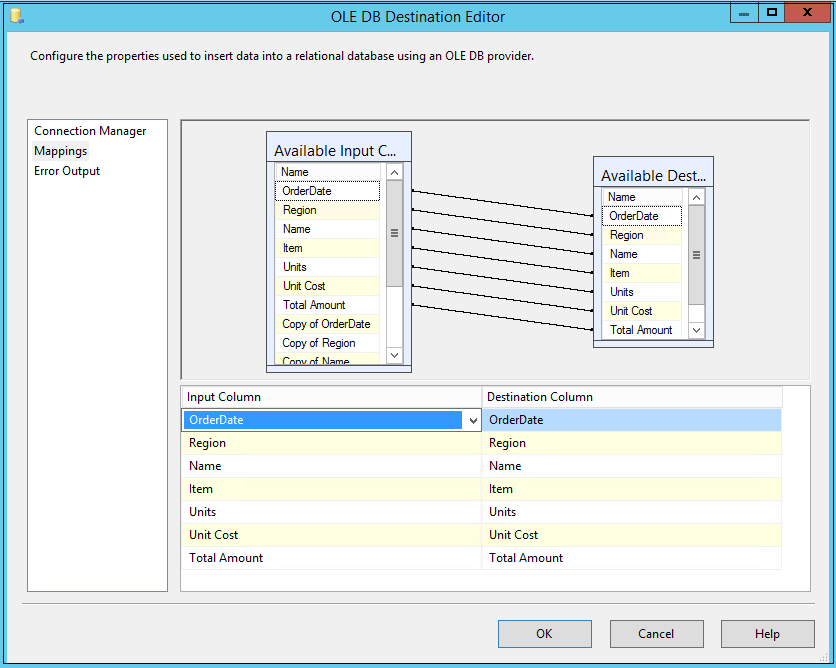The height and width of the screenshot is (668, 836).
Task: Select Region in Available Destination Columns list
Action: point(642,235)
